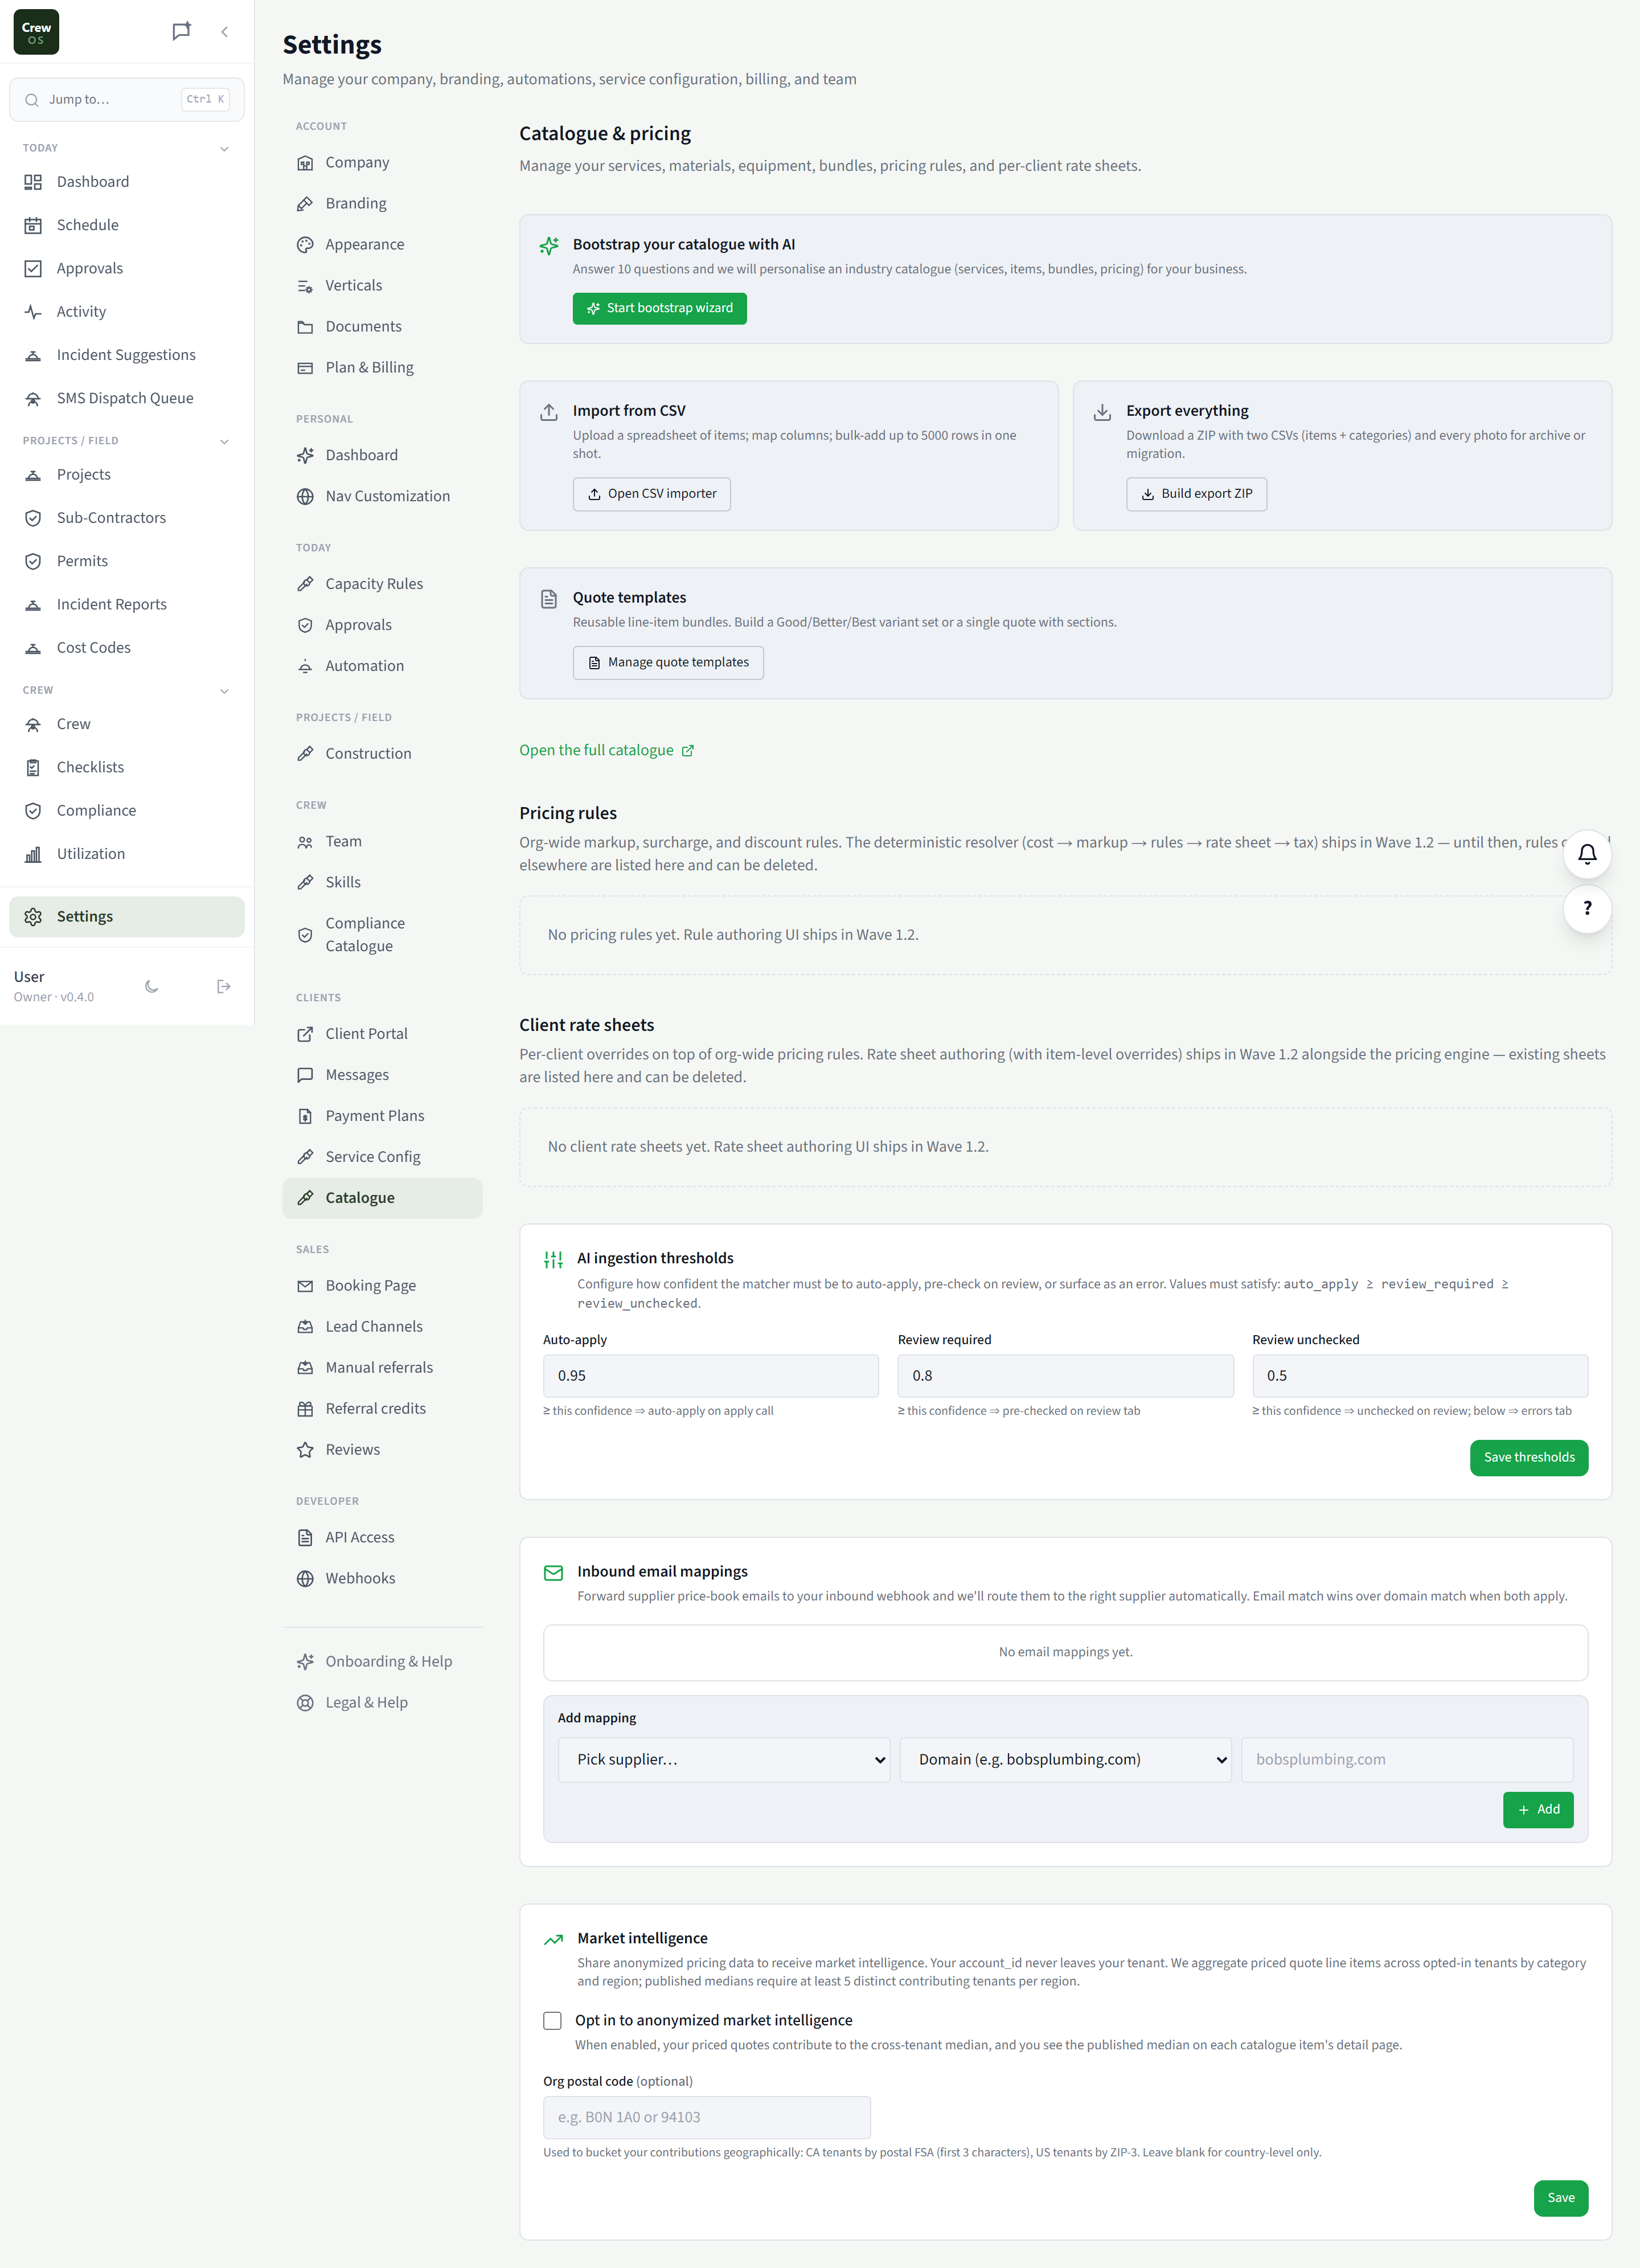Open Payment Plans settings

point(382,1116)
